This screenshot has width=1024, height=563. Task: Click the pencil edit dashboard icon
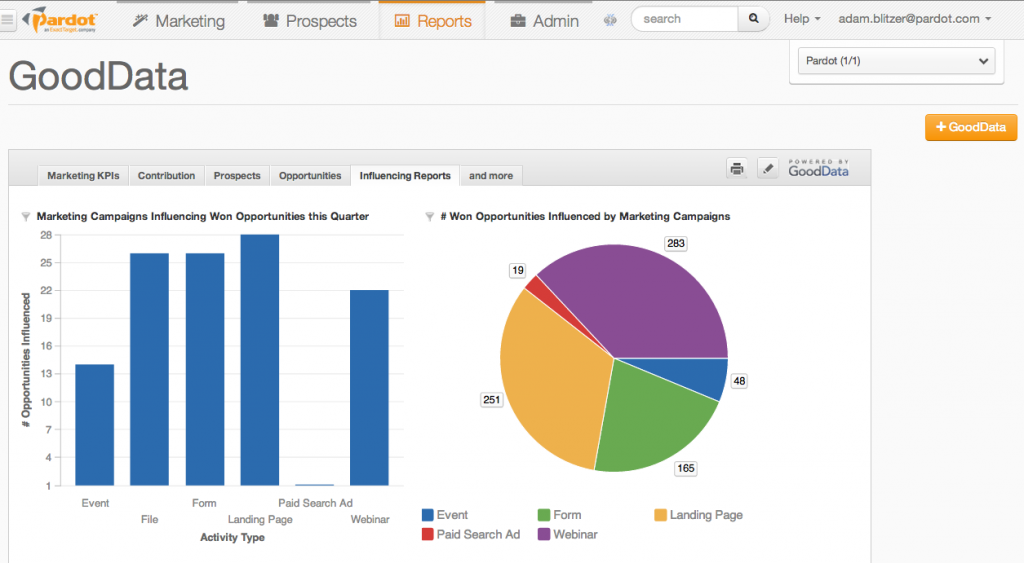pyautogui.click(x=767, y=168)
